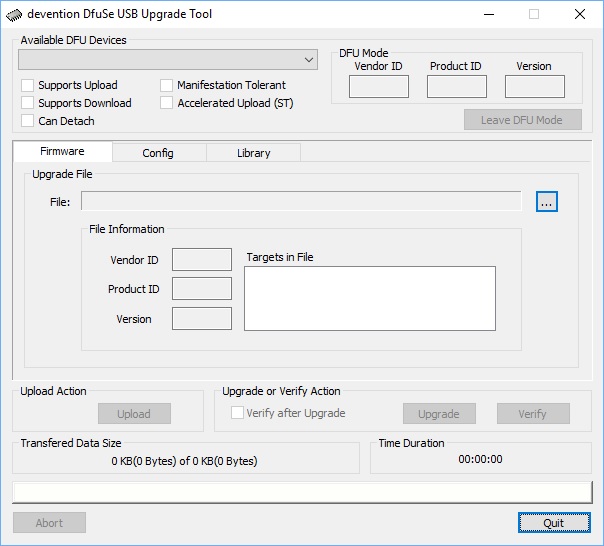
Task: Click the DFU Mode Vendor ID field
Action: click(379, 86)
